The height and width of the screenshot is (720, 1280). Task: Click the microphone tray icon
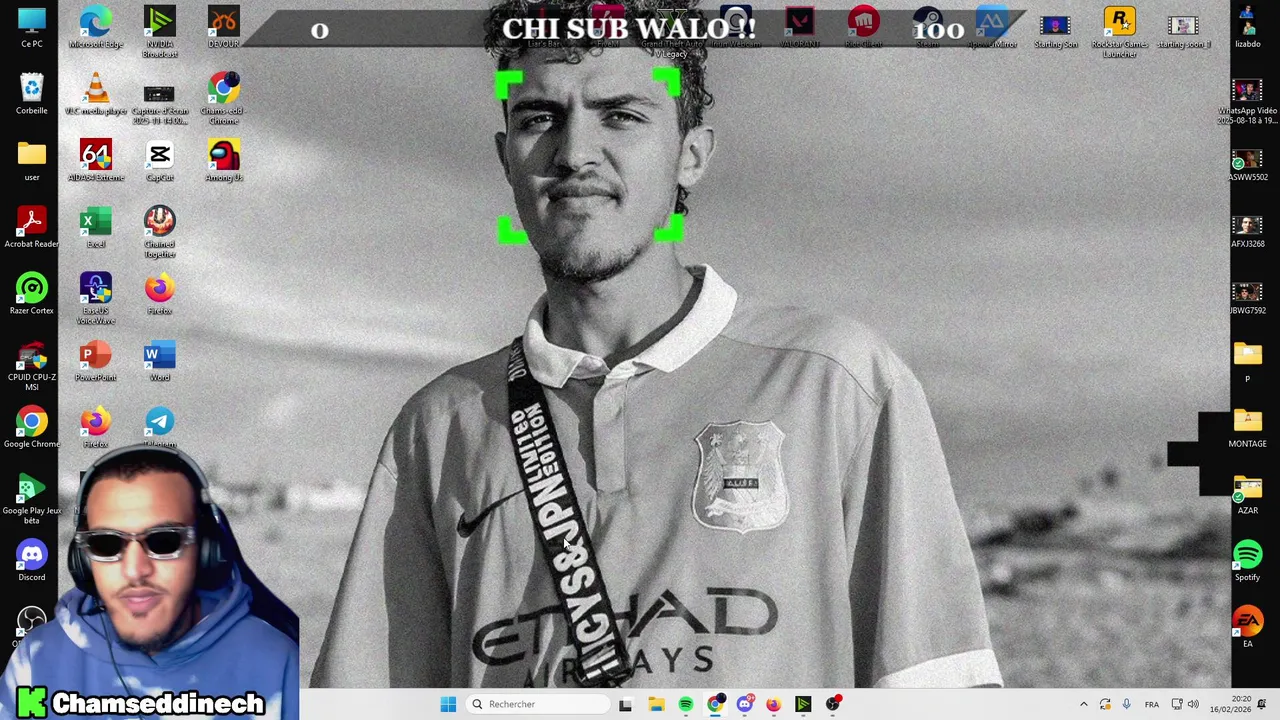[1126, 704]
